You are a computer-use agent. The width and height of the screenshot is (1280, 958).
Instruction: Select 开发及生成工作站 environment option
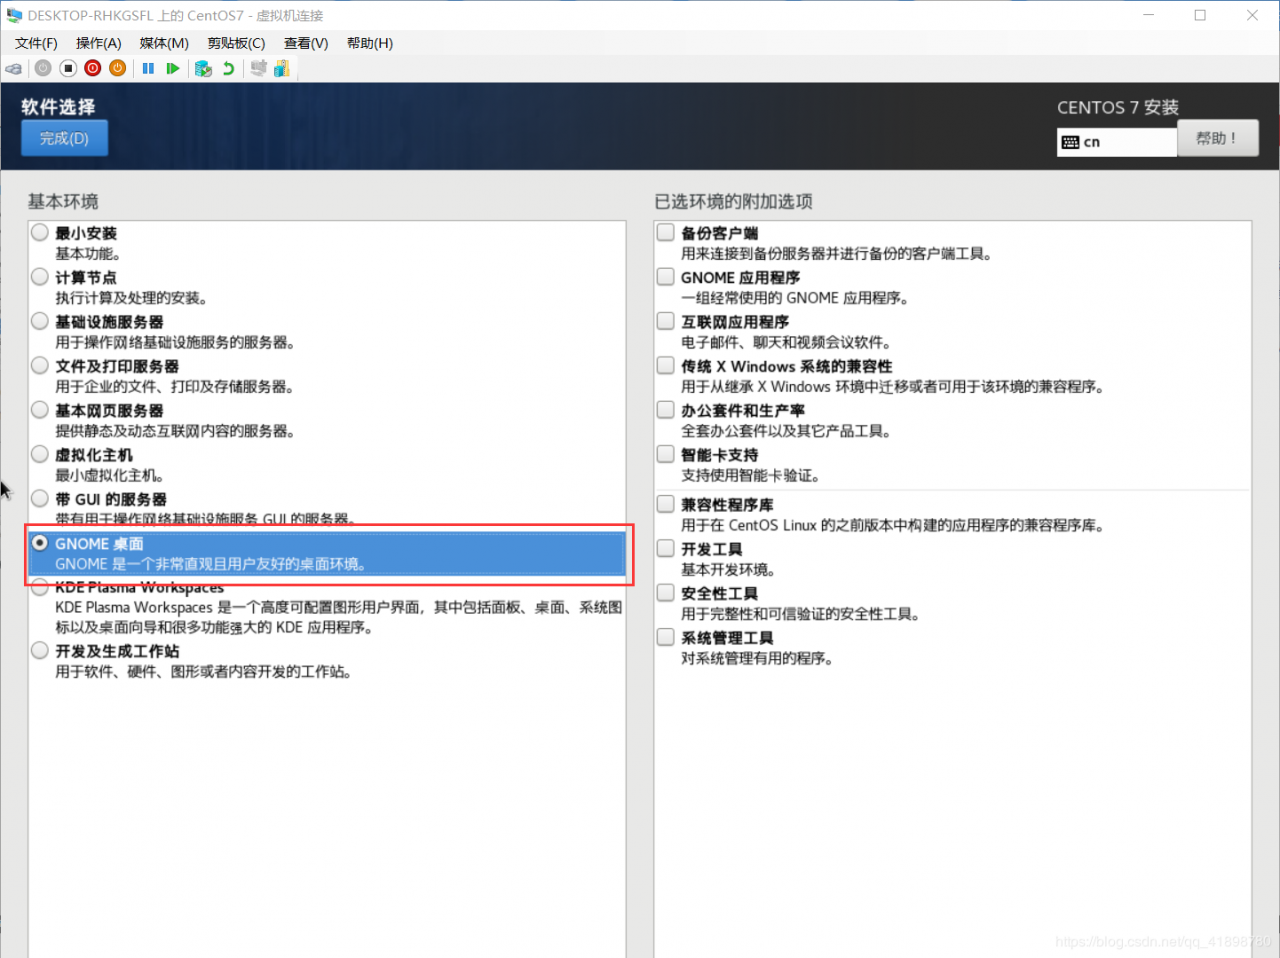point(40,650)
